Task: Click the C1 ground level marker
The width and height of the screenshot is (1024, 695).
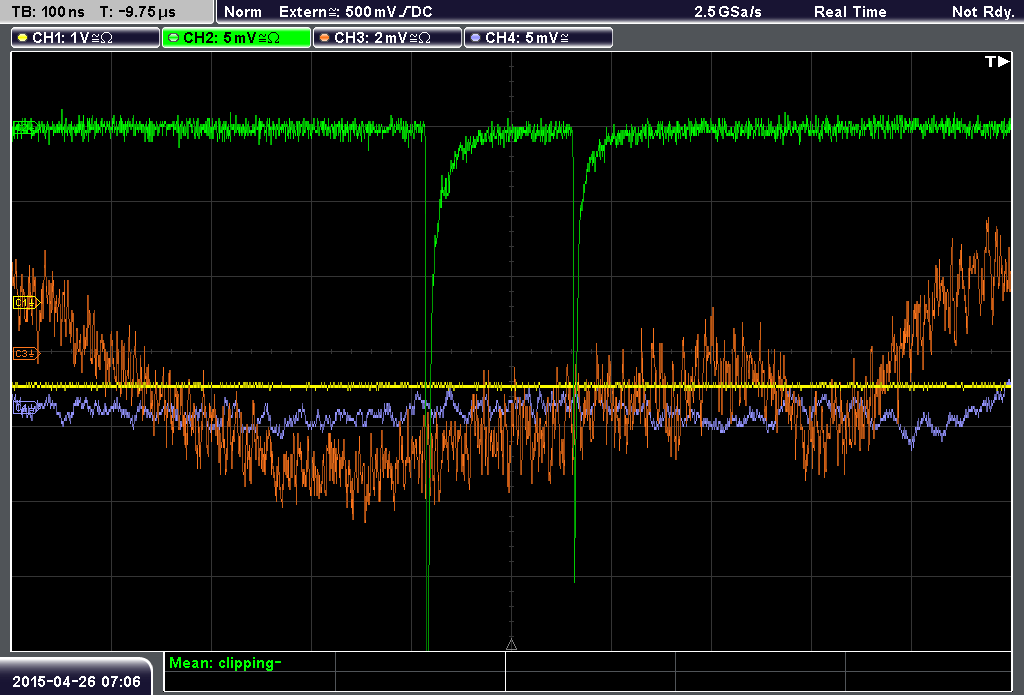Action: click(27, 303)
